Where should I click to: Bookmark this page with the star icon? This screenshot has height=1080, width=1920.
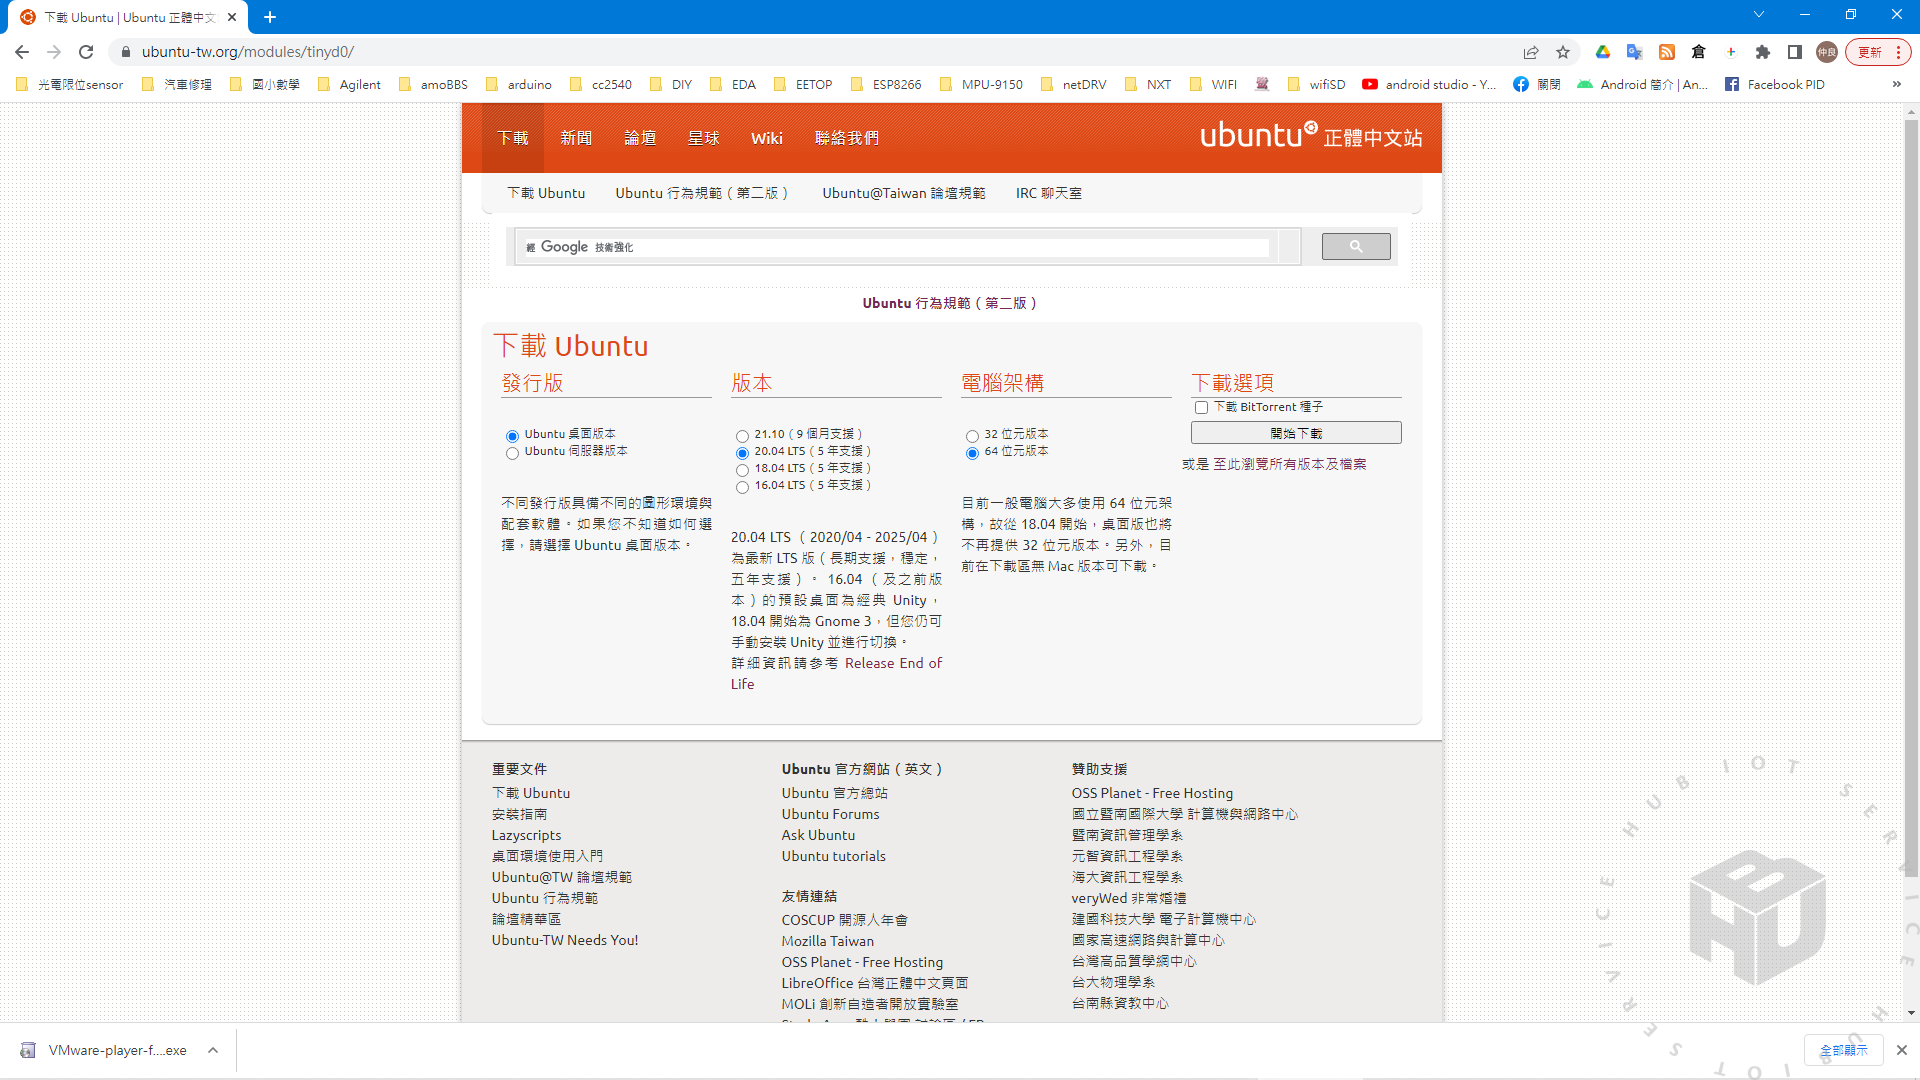coord(1563,52)
